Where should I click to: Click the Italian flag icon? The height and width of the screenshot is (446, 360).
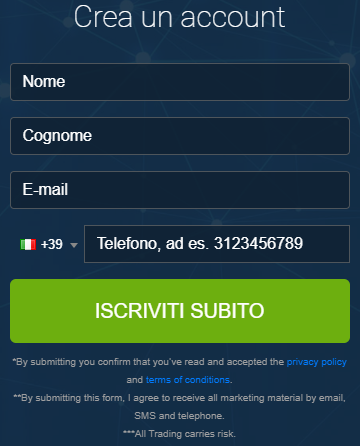[28, 244]
